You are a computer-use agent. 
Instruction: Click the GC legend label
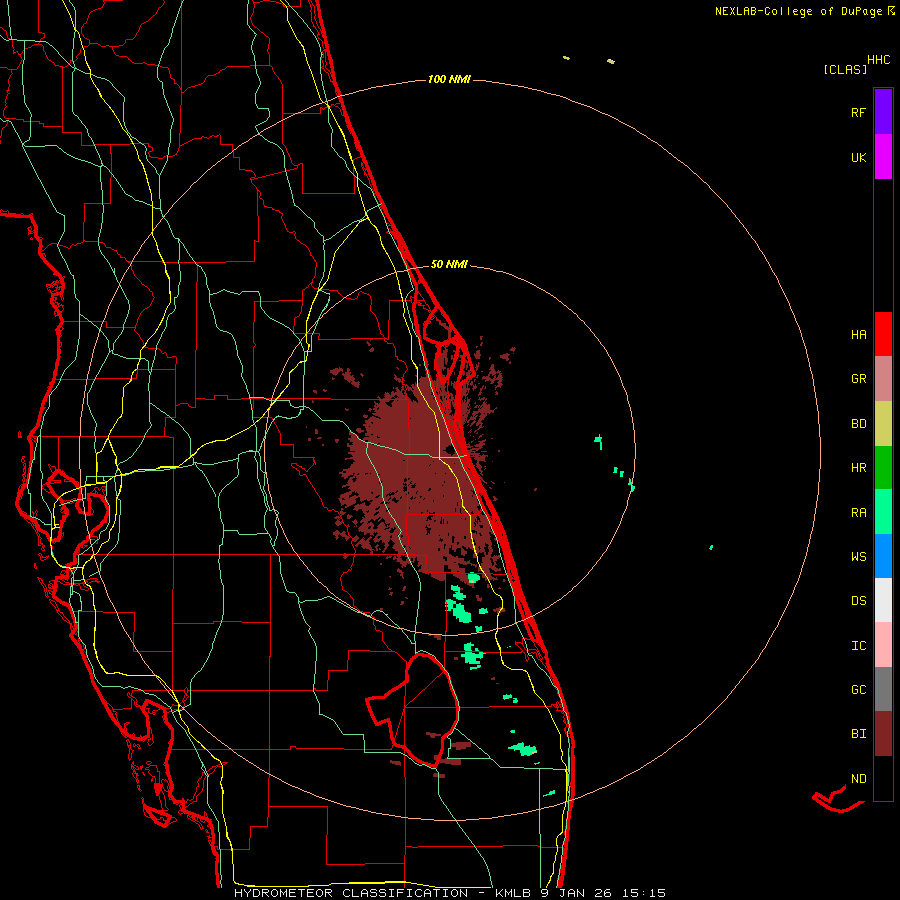coord(858,690)
